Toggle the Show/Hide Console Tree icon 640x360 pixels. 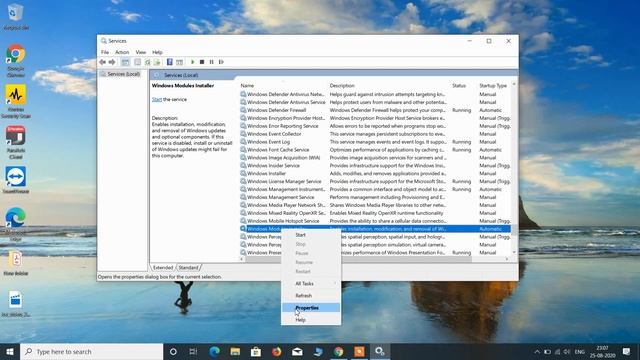click(x=125, y=62)
